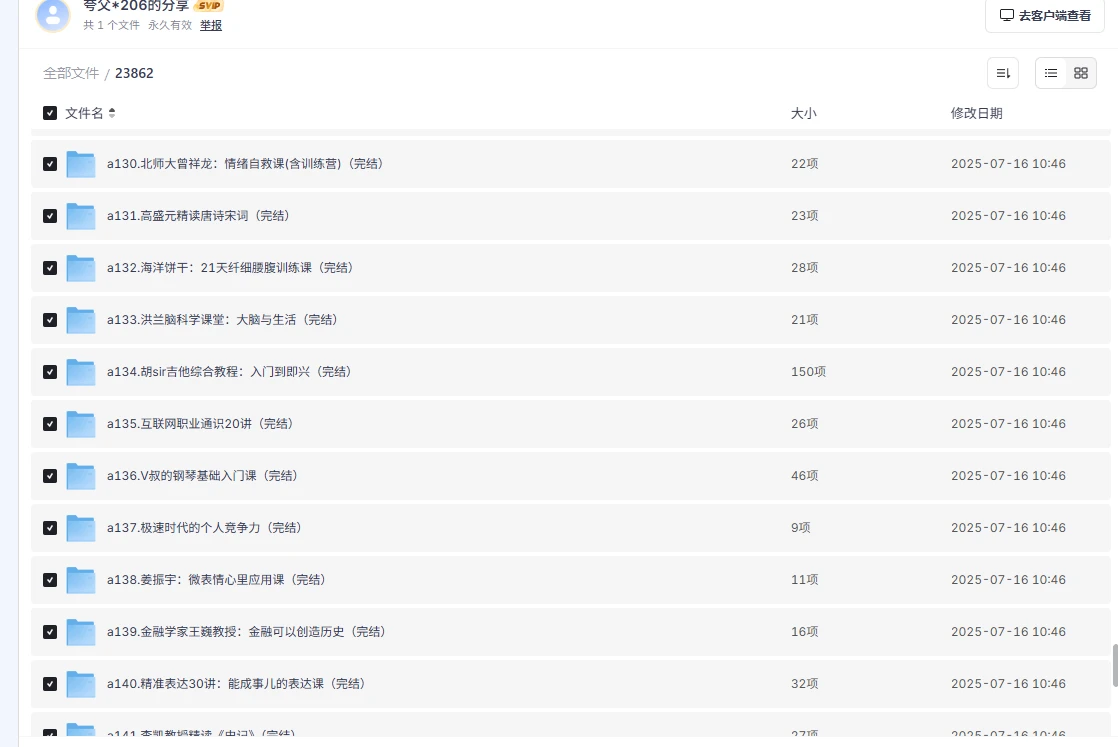Open folder icon for a139 金融学家王巍教授
The width and height of the screenshot is (1118, 747).
pos(81,632)
